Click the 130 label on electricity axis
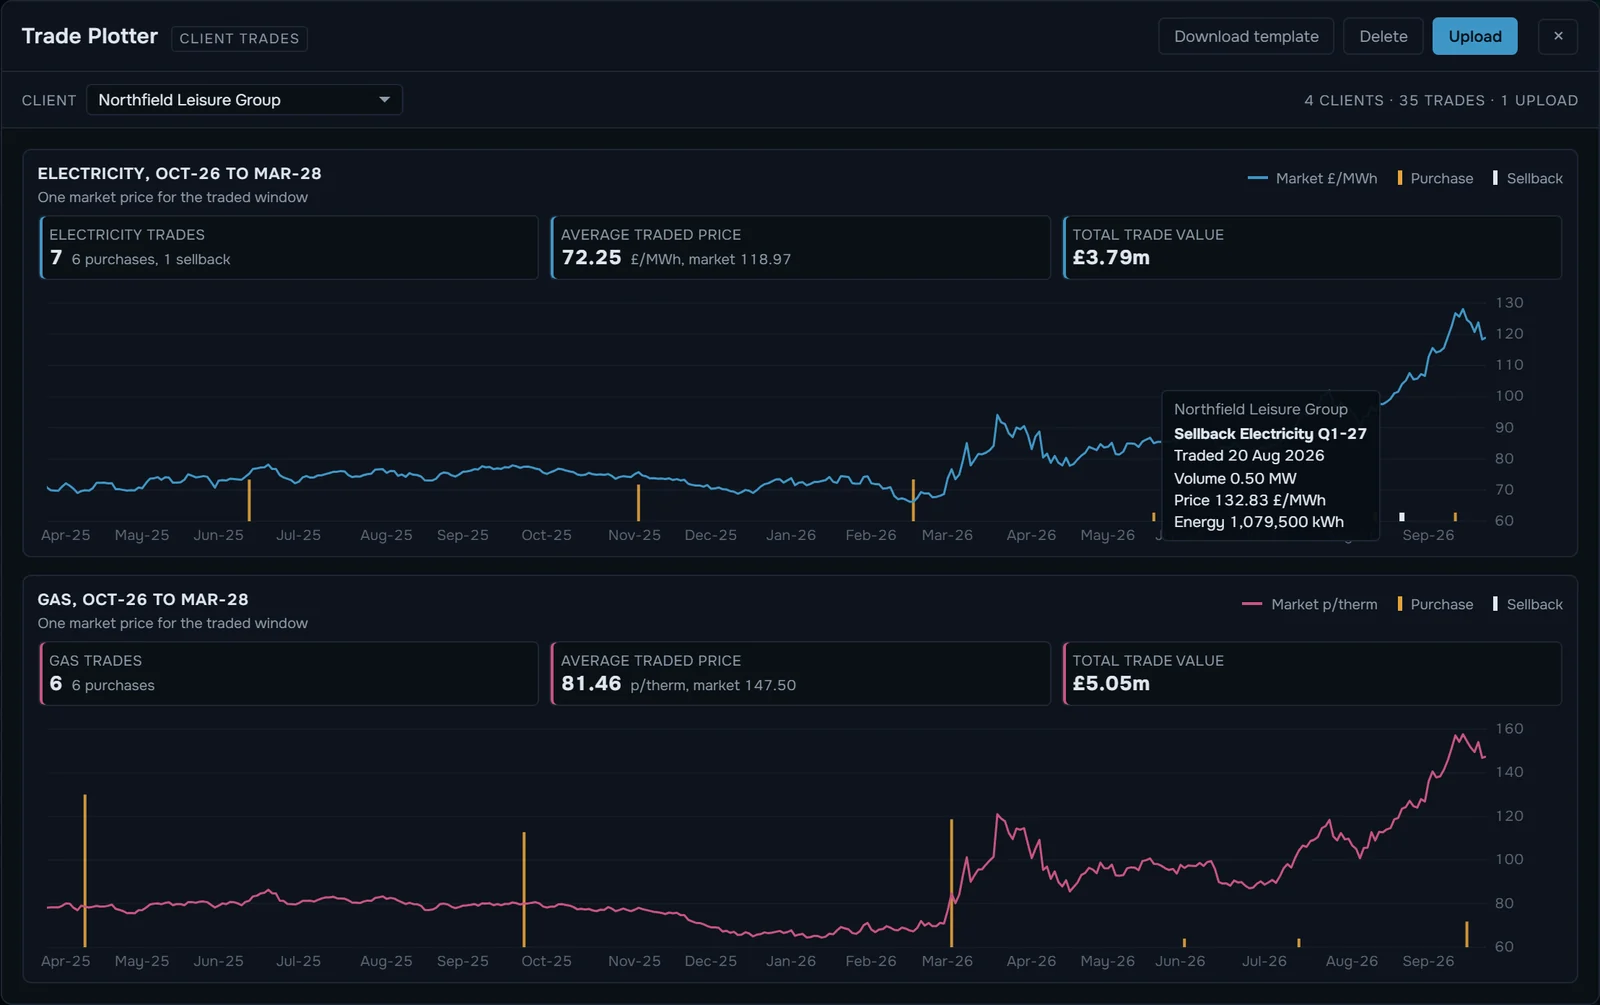The image size is (1600, 1005). coord(1509,302)
